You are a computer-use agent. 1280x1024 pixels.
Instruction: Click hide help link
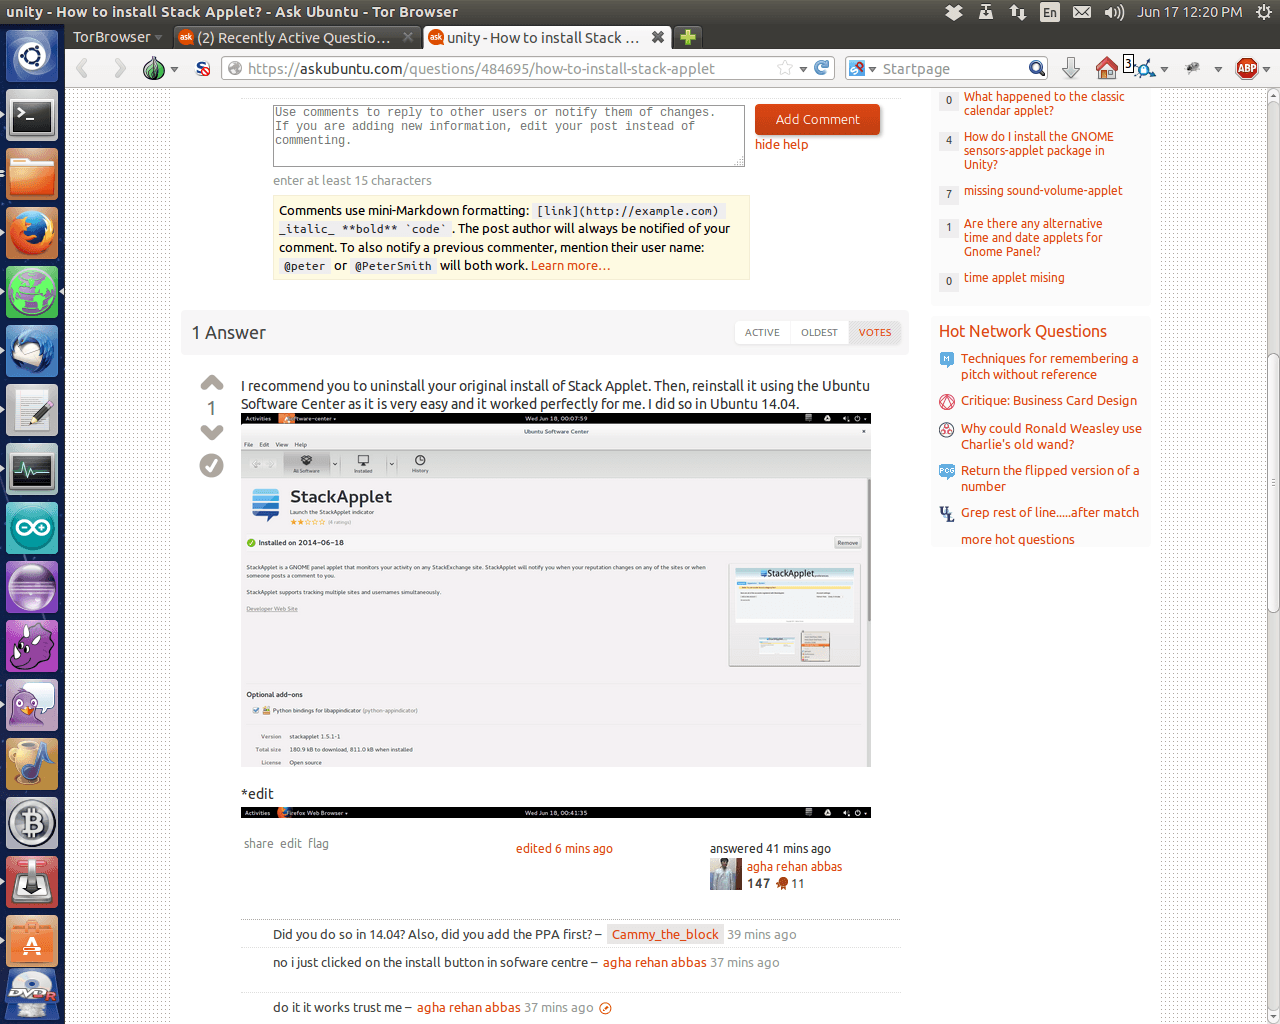[x=781, y=144]
